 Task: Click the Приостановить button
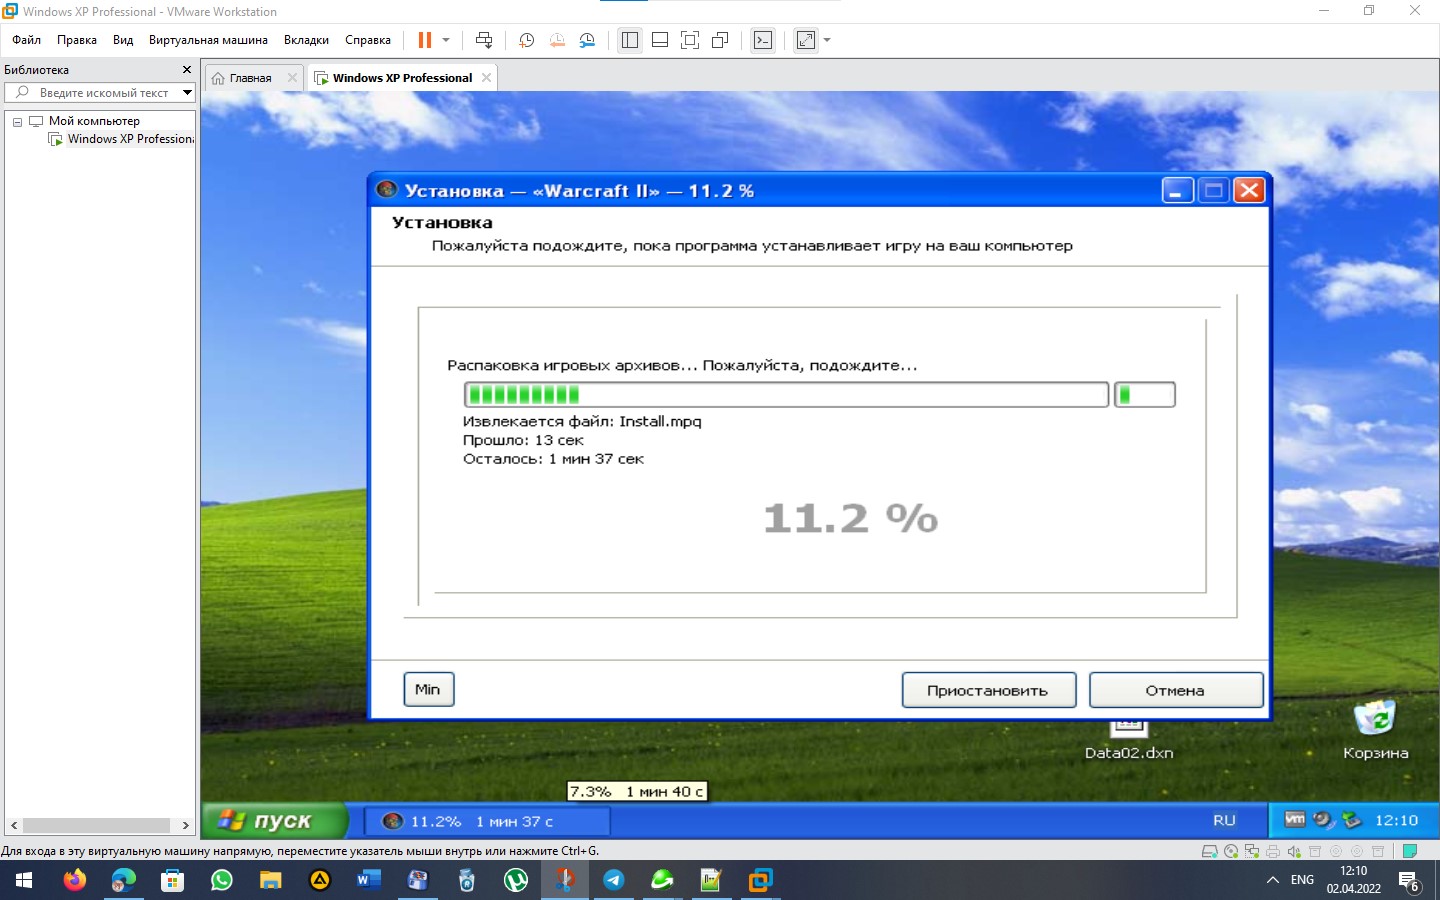[x=988, y=690]
